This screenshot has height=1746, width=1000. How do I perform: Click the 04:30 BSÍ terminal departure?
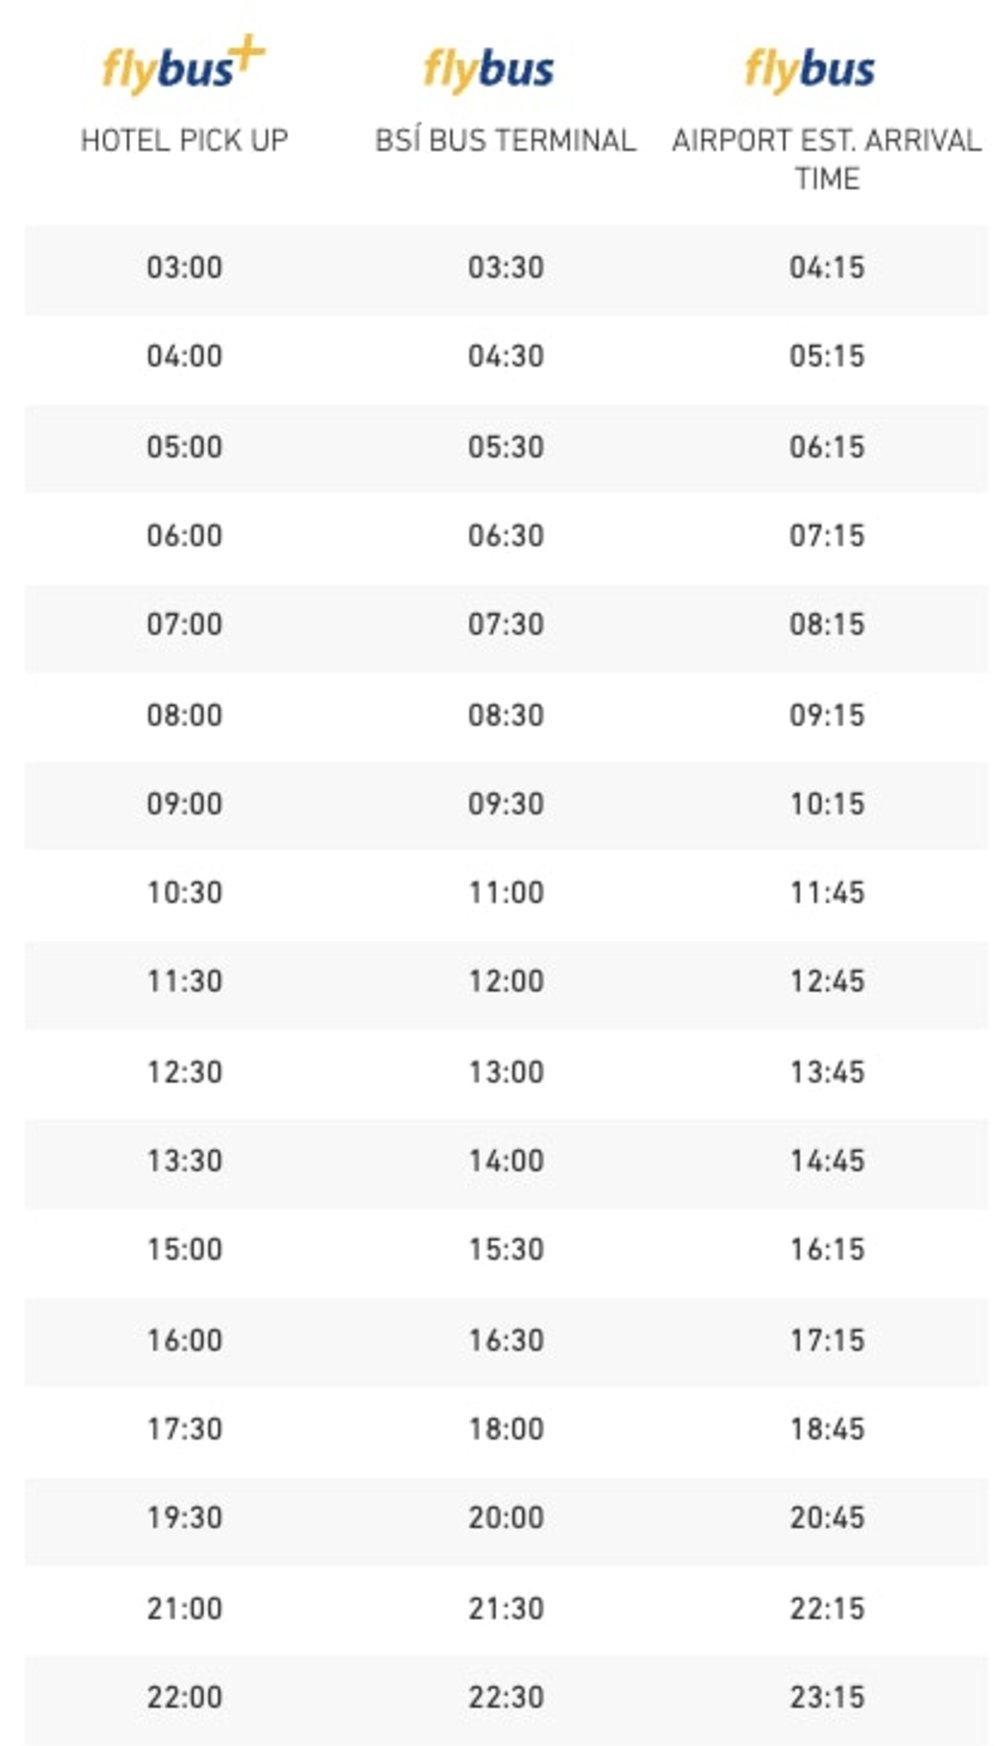click(506, 356)
